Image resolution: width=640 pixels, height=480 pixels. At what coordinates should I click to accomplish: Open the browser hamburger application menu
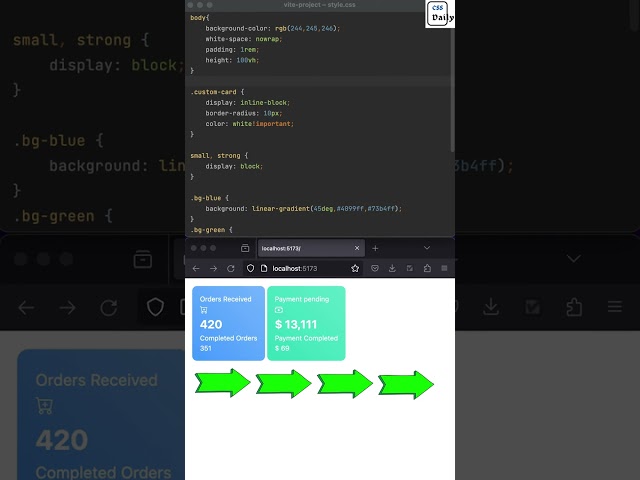(x=444, y=268)
